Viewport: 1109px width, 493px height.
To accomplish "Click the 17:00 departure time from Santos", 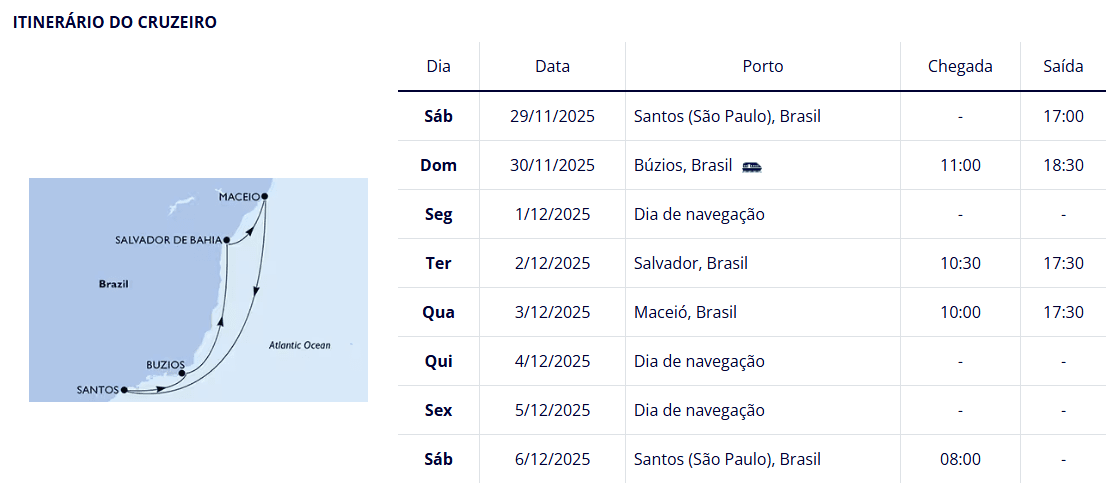I will [x=1063, y=116].
